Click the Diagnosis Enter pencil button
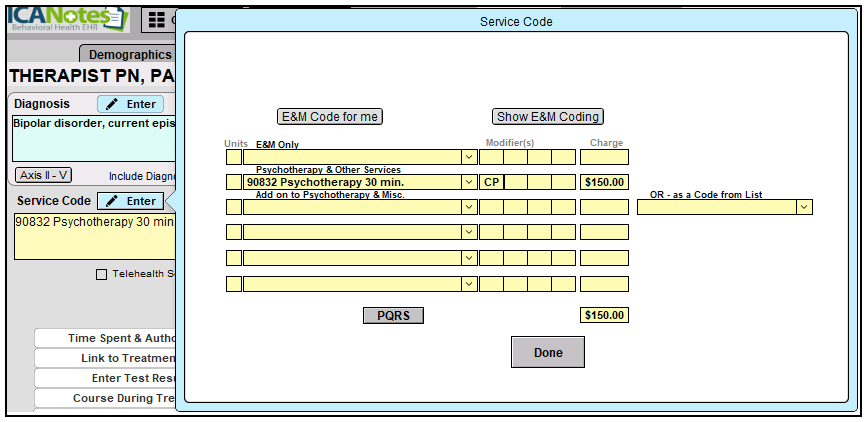 coord(130,104)
